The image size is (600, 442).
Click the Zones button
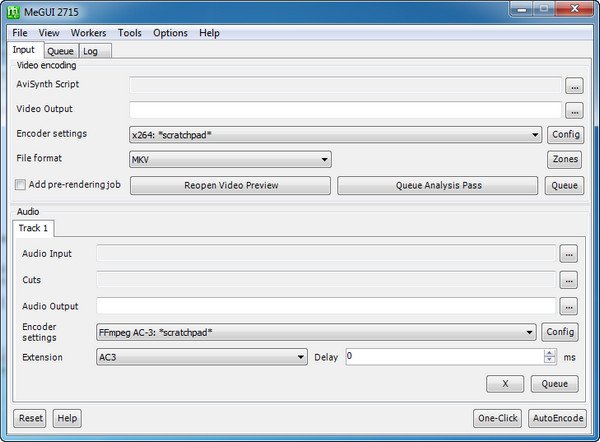[565, 159]
